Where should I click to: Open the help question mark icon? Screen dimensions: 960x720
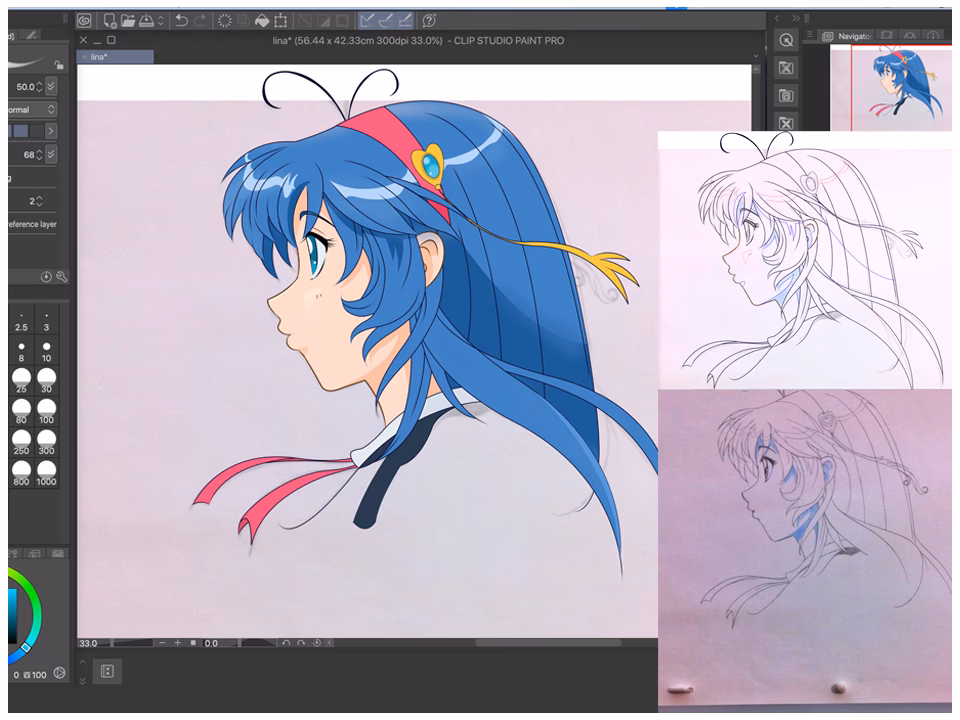[x=429, y=20]
